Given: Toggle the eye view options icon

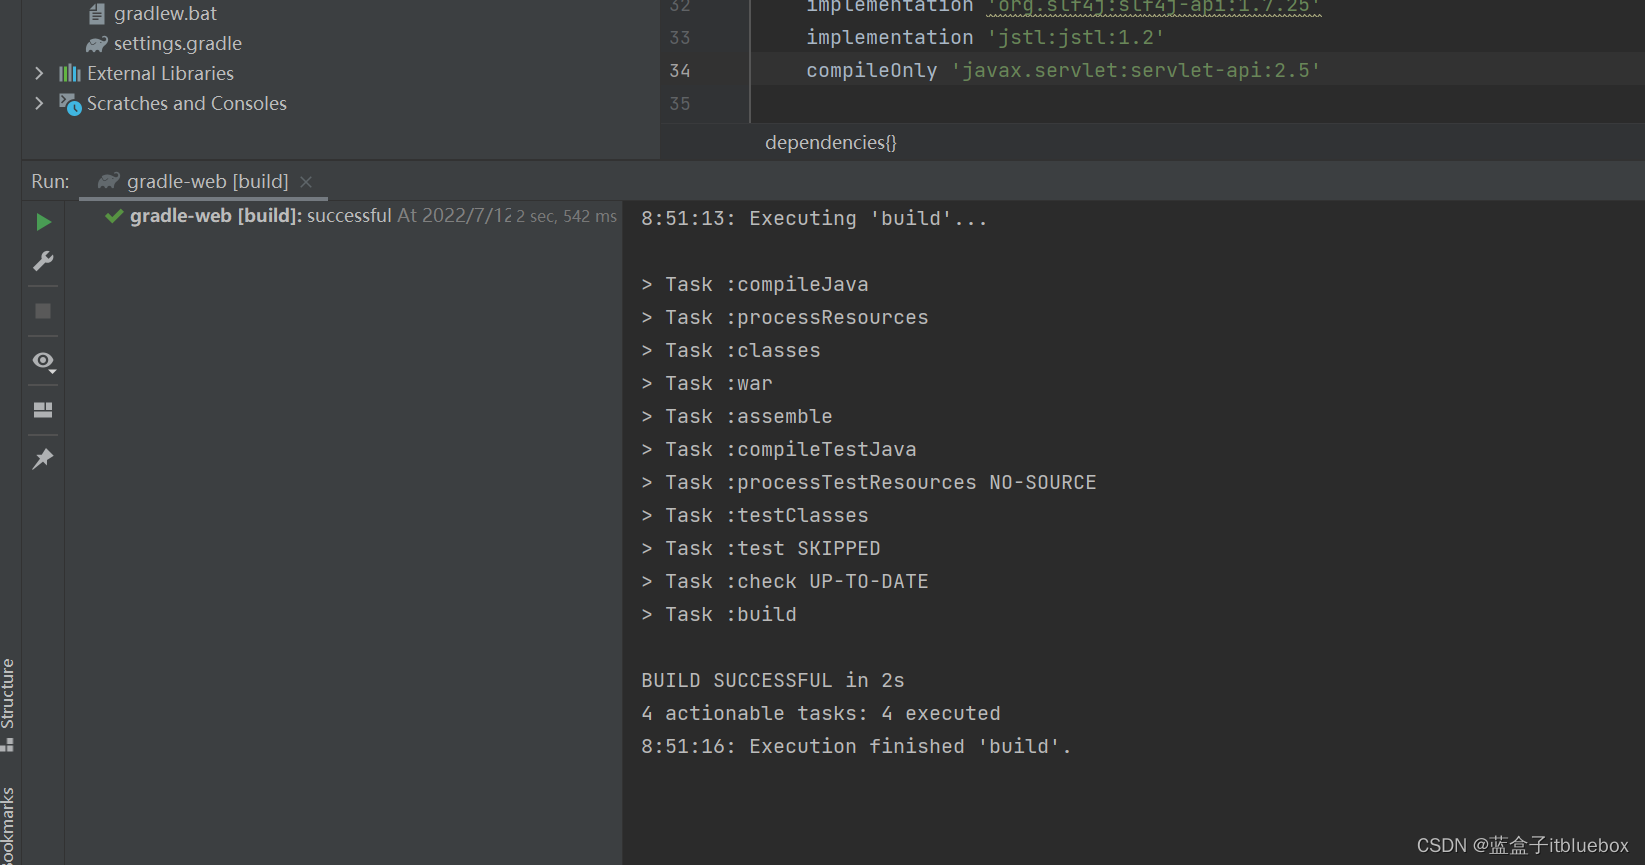Looking at the screenshot, I should (x=43, y=361).
